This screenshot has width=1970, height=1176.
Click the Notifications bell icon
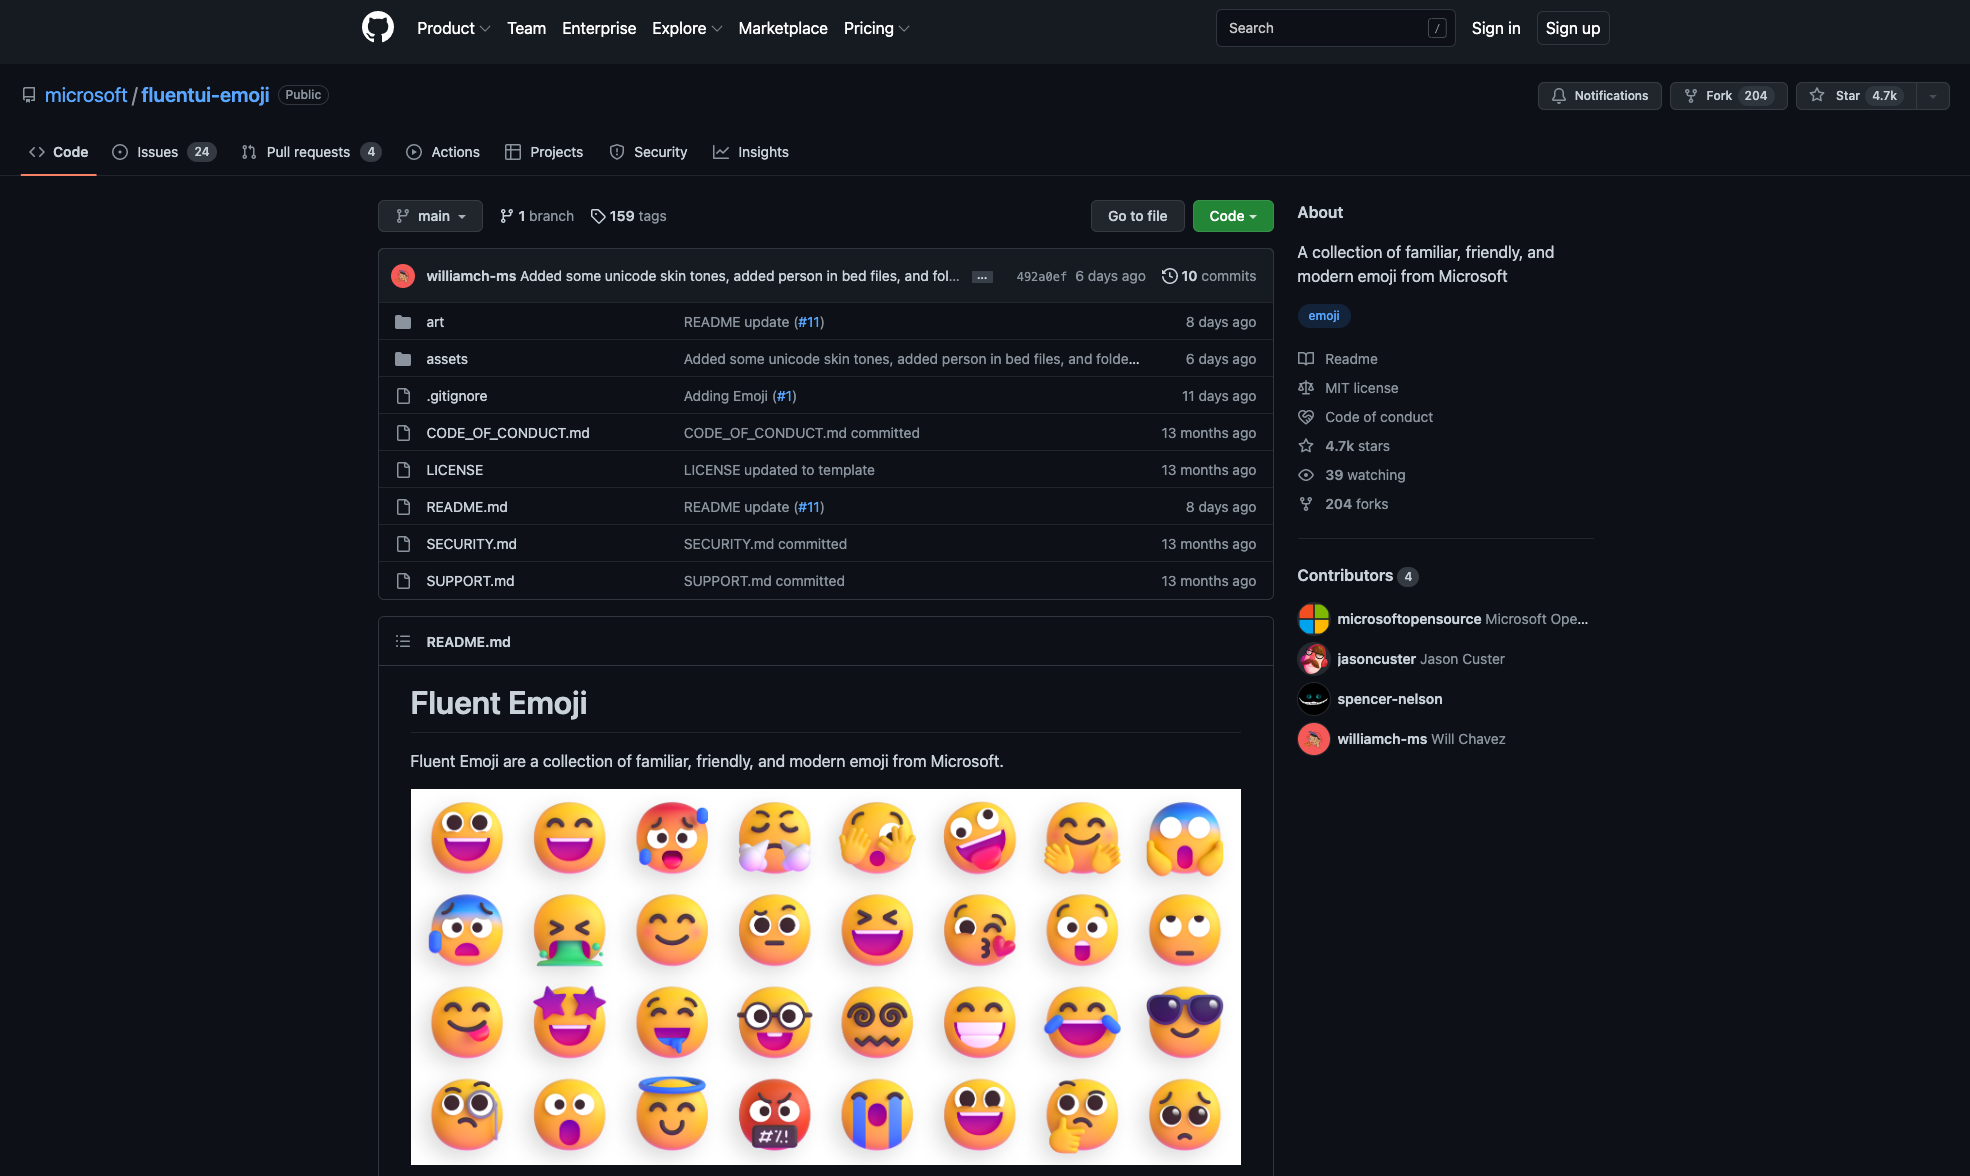tap(1558, 96)
